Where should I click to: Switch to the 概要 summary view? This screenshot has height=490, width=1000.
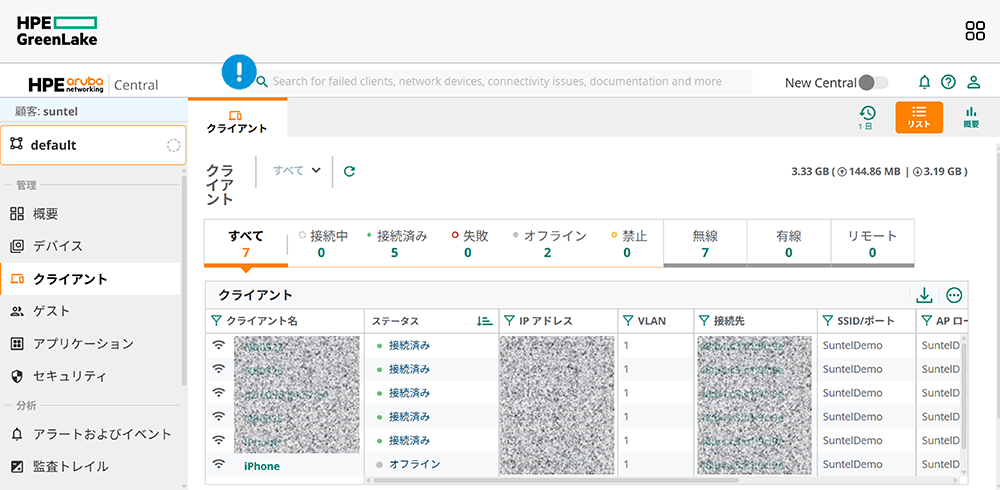pos(971,117)
